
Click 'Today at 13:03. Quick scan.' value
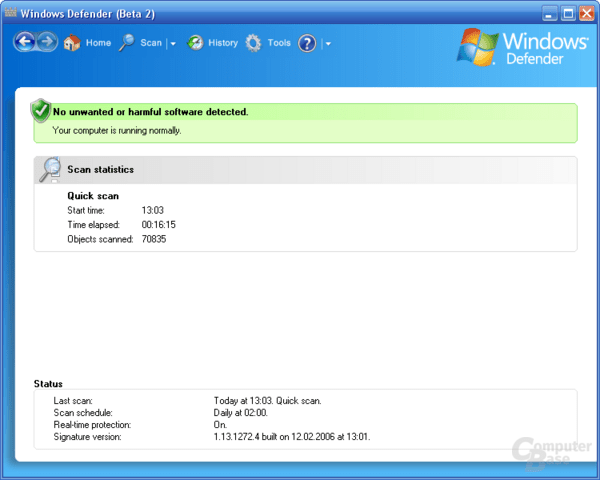(x=267, y=401)
